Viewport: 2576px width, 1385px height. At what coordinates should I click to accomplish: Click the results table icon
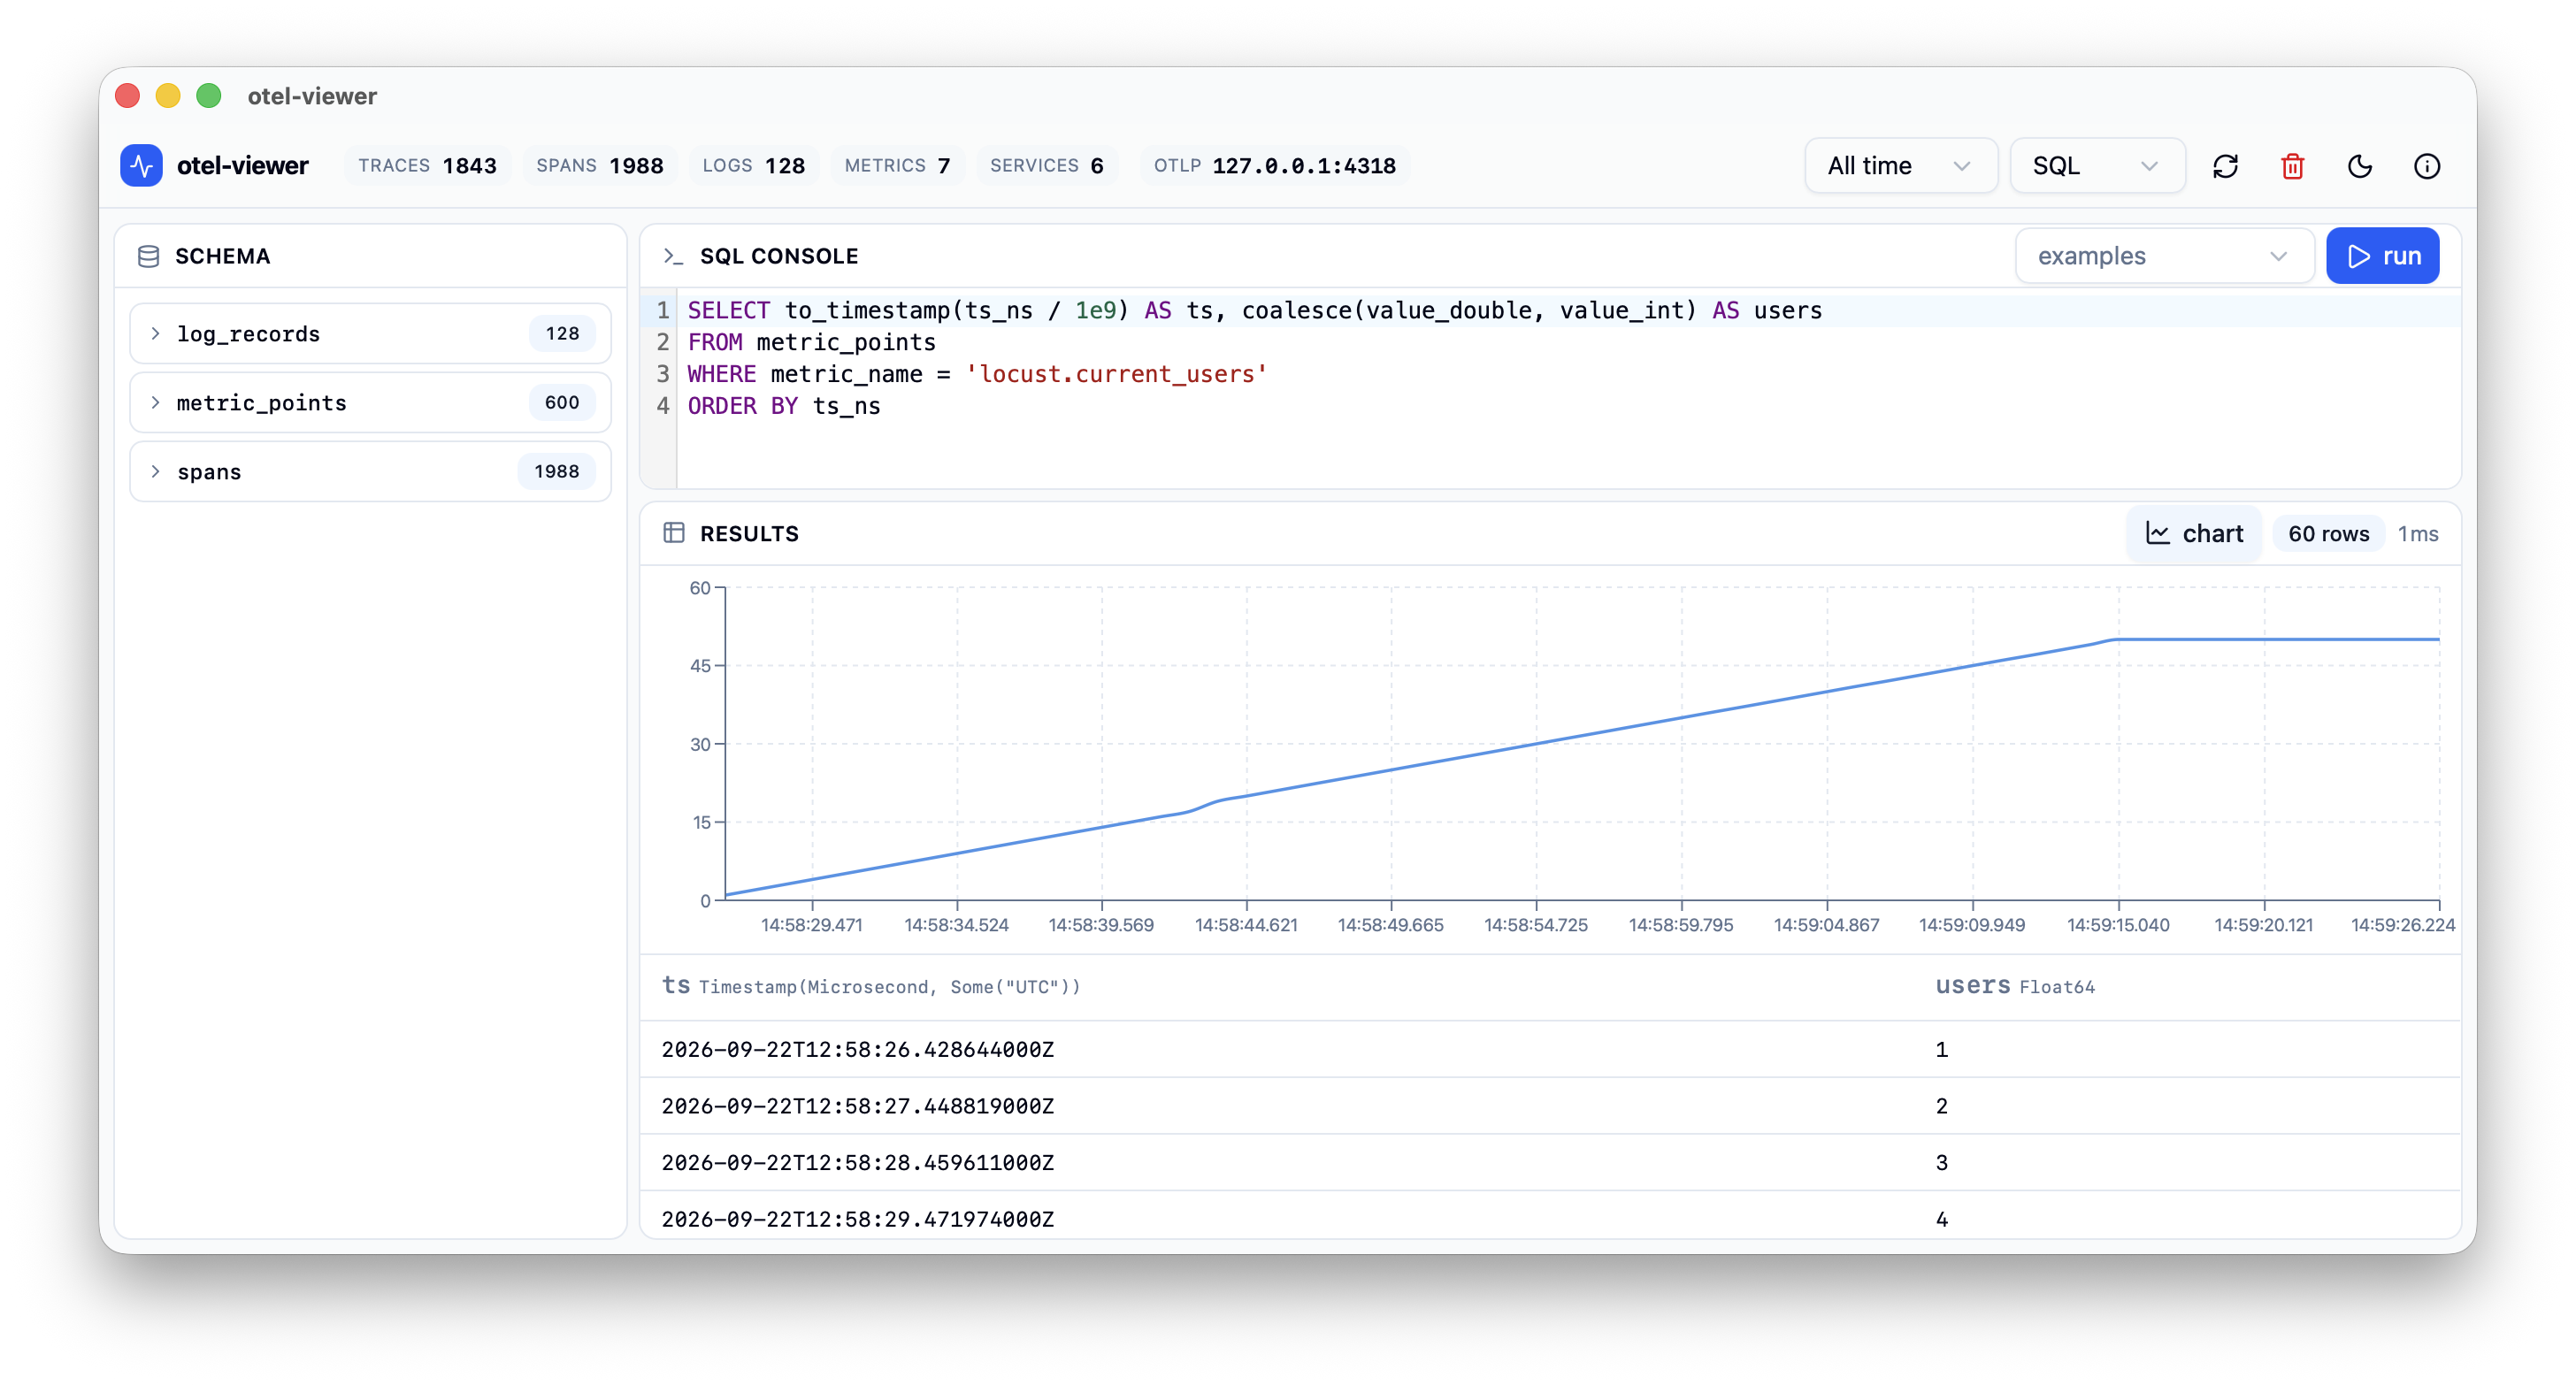coord(674,533)
